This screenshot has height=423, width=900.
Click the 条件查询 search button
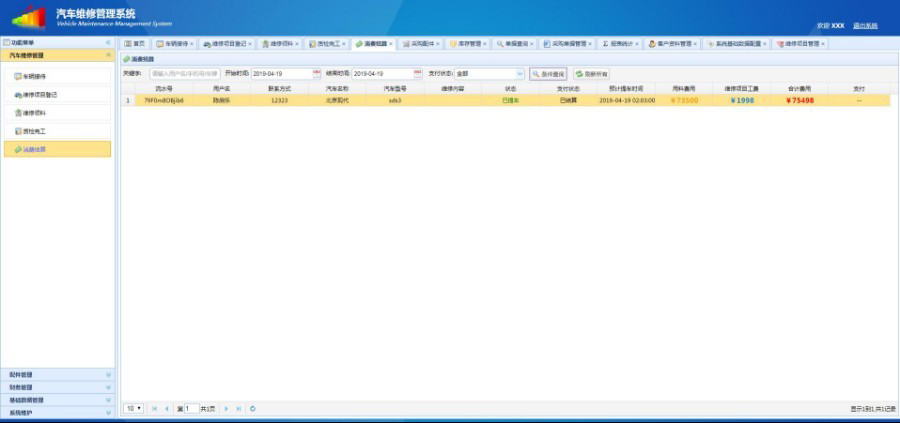click(x=548, y=74)
